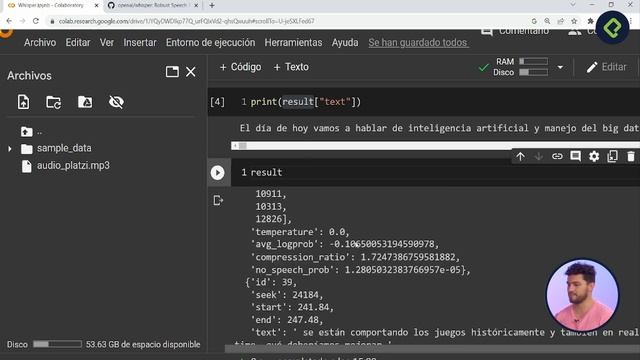The width and height of the screenshot is (640, 360).
Task: Click '53.63 GB de espacio disponible' text
Action: (x=143, y=344)
